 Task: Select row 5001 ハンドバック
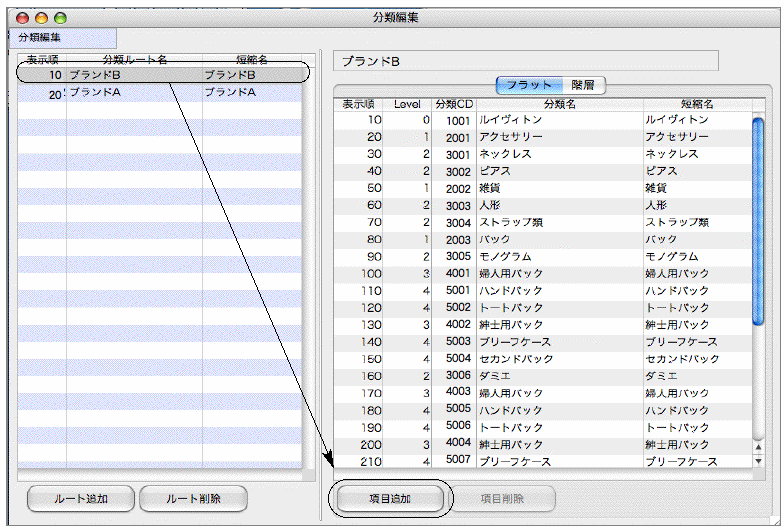[x=542, y=290]
